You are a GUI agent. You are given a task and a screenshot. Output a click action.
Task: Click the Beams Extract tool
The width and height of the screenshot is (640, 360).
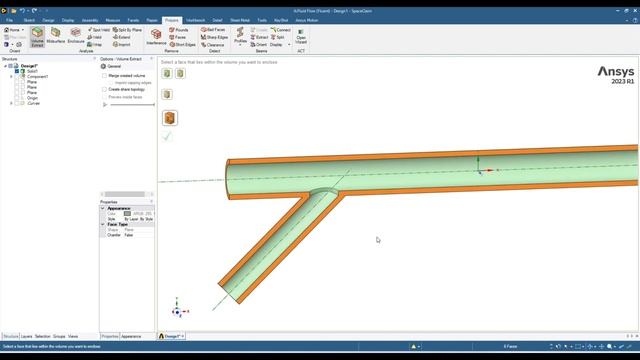(259, 37)
